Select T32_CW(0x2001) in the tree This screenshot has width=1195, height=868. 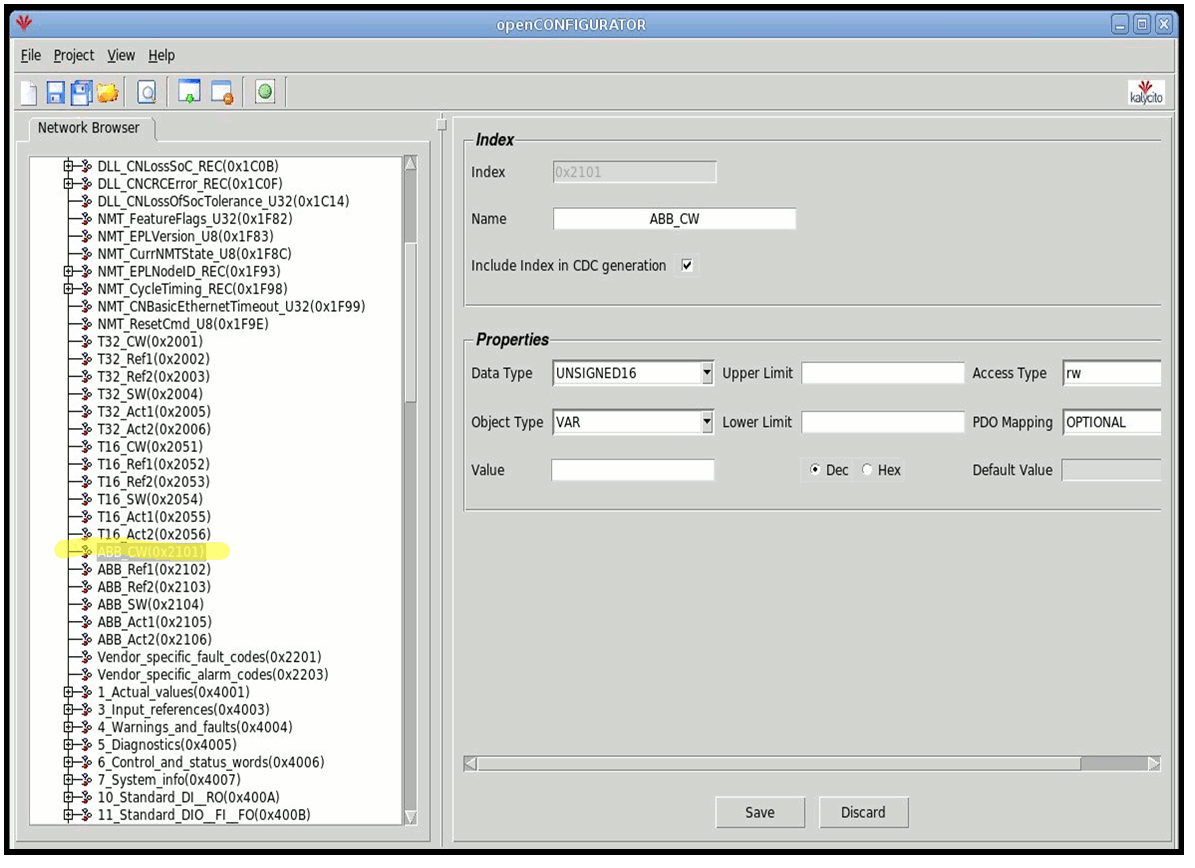click(150, 341)
